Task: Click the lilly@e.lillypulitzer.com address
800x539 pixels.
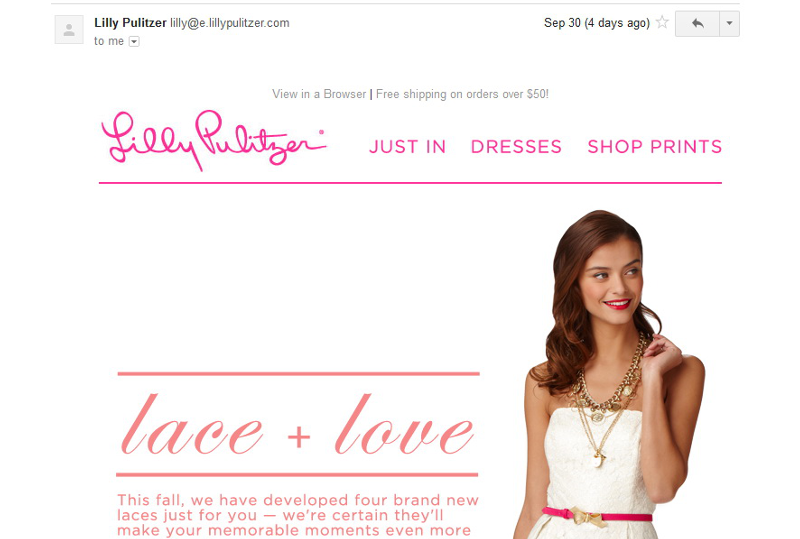Action: tap(230, 23)
